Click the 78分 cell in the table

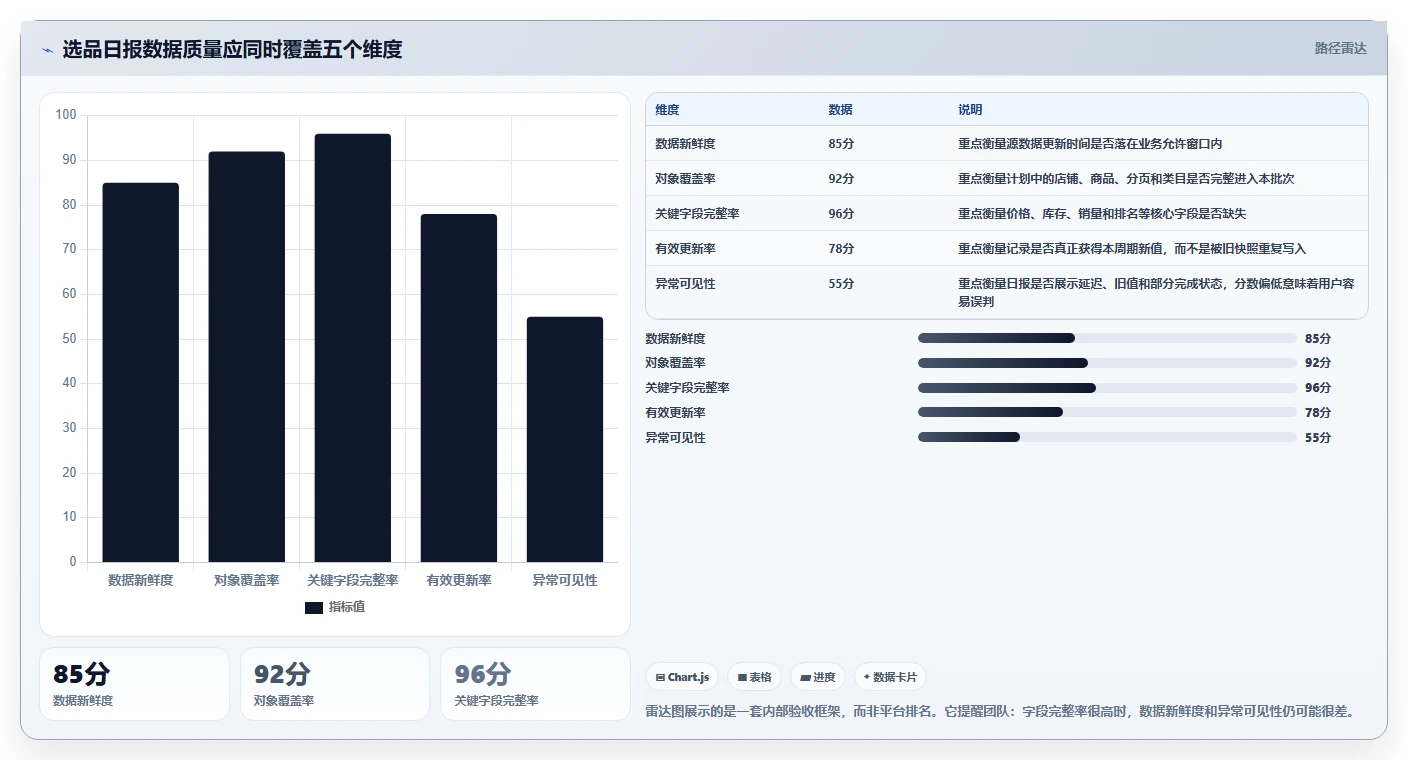point(841,249)
